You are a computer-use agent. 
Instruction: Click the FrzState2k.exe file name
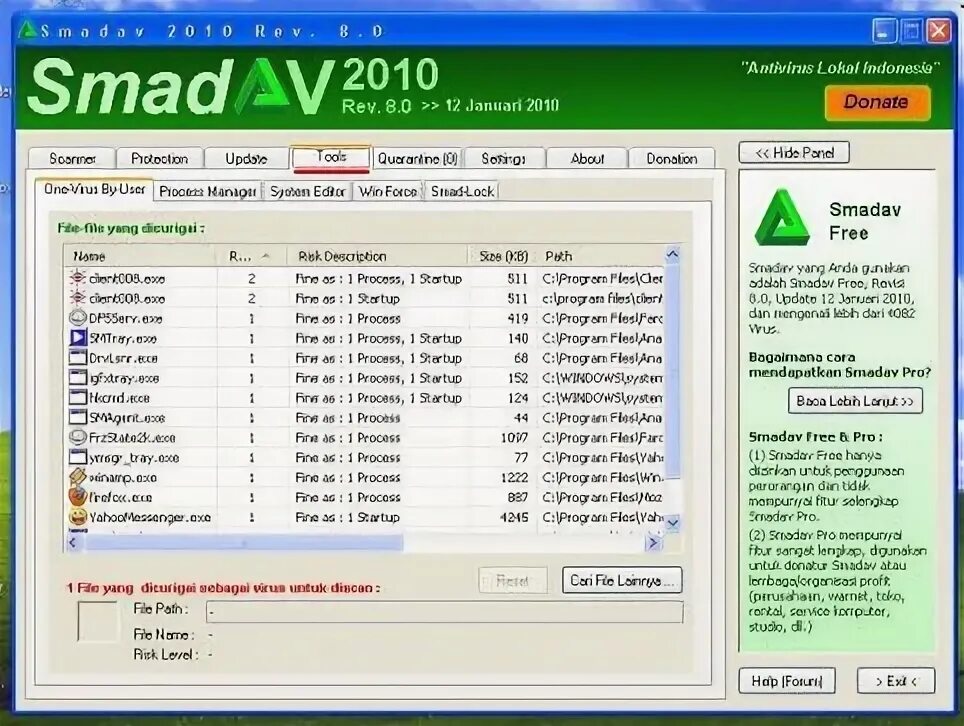pos(132,438)
